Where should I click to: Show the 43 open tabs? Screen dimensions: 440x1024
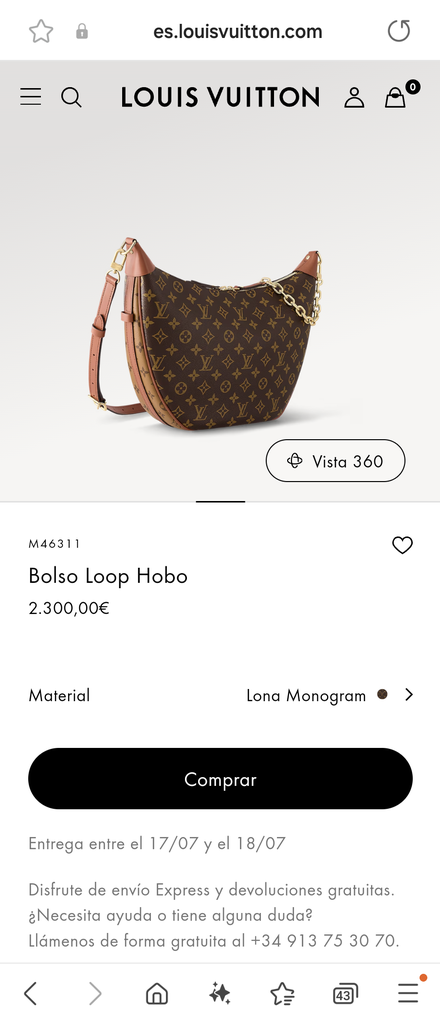click(345, 994)
